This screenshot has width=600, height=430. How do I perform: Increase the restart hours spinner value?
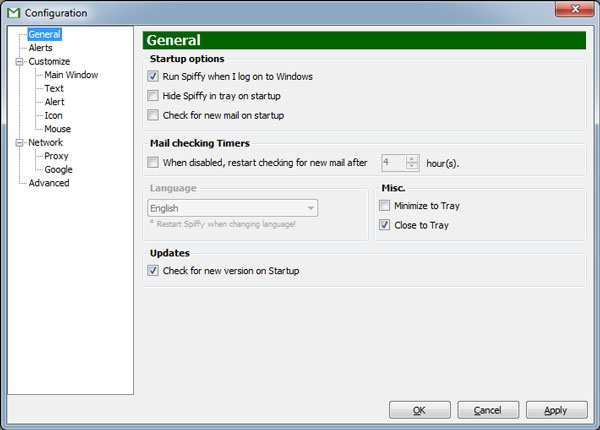click(412, 159)
